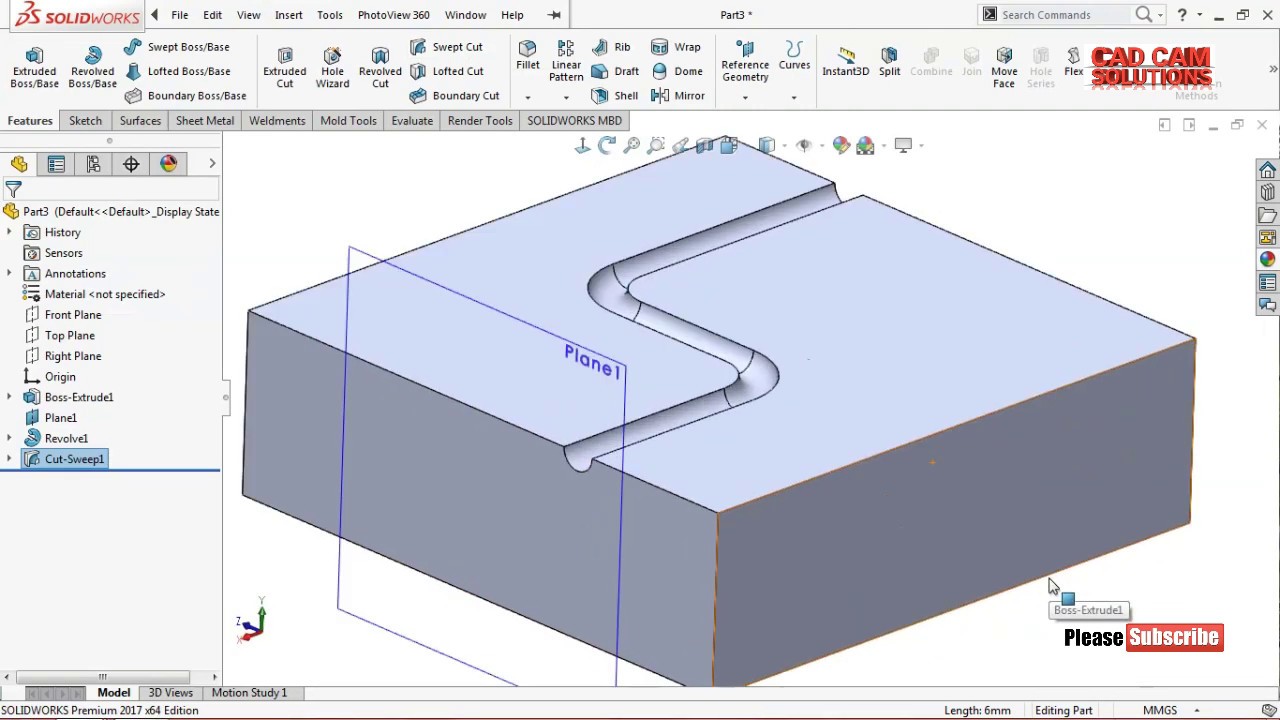This screenshot has width=1280, height=720.
Task: Select the Revolved Boss/Base tool
Action: point(92,67)
